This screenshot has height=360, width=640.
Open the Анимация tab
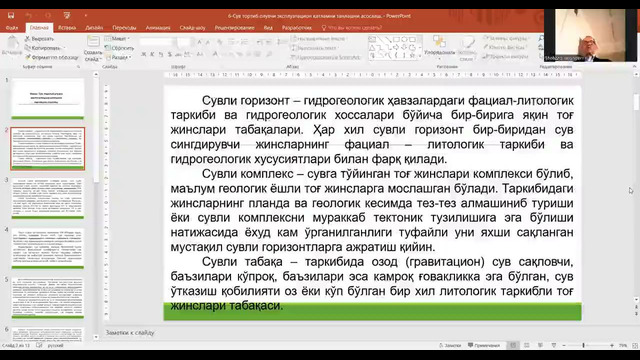coord(158,28)
